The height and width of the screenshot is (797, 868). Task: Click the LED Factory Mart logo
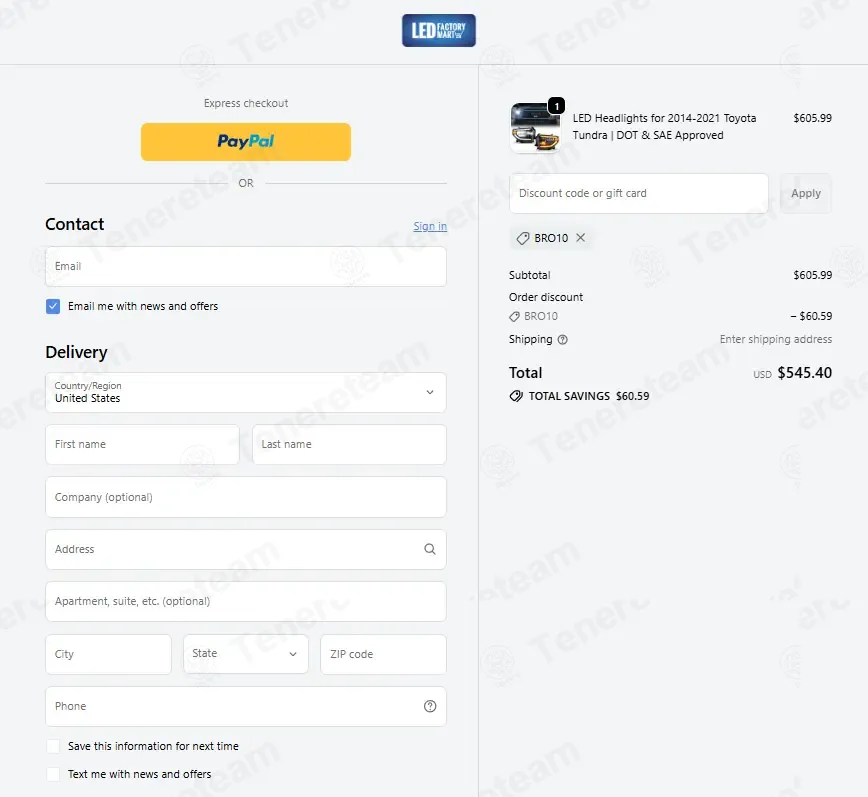[x=438, y=30]
